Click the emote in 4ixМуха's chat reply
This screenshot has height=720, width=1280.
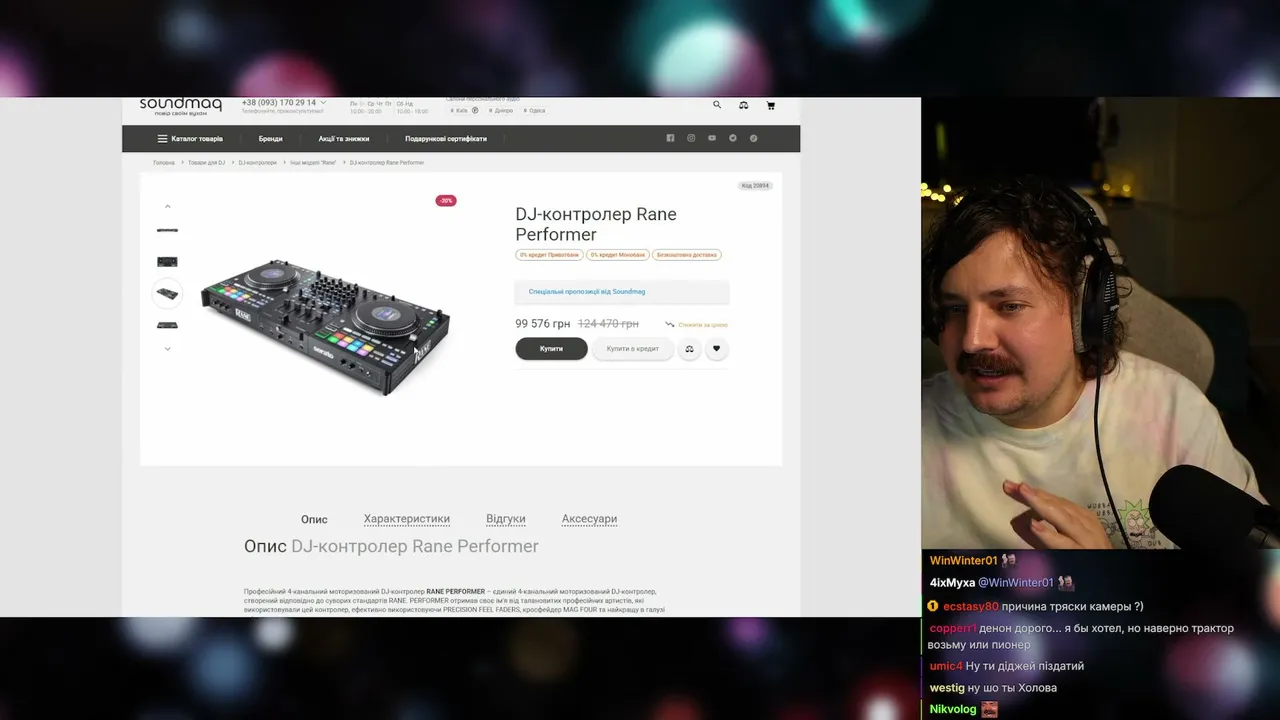tap(1067, 583)
